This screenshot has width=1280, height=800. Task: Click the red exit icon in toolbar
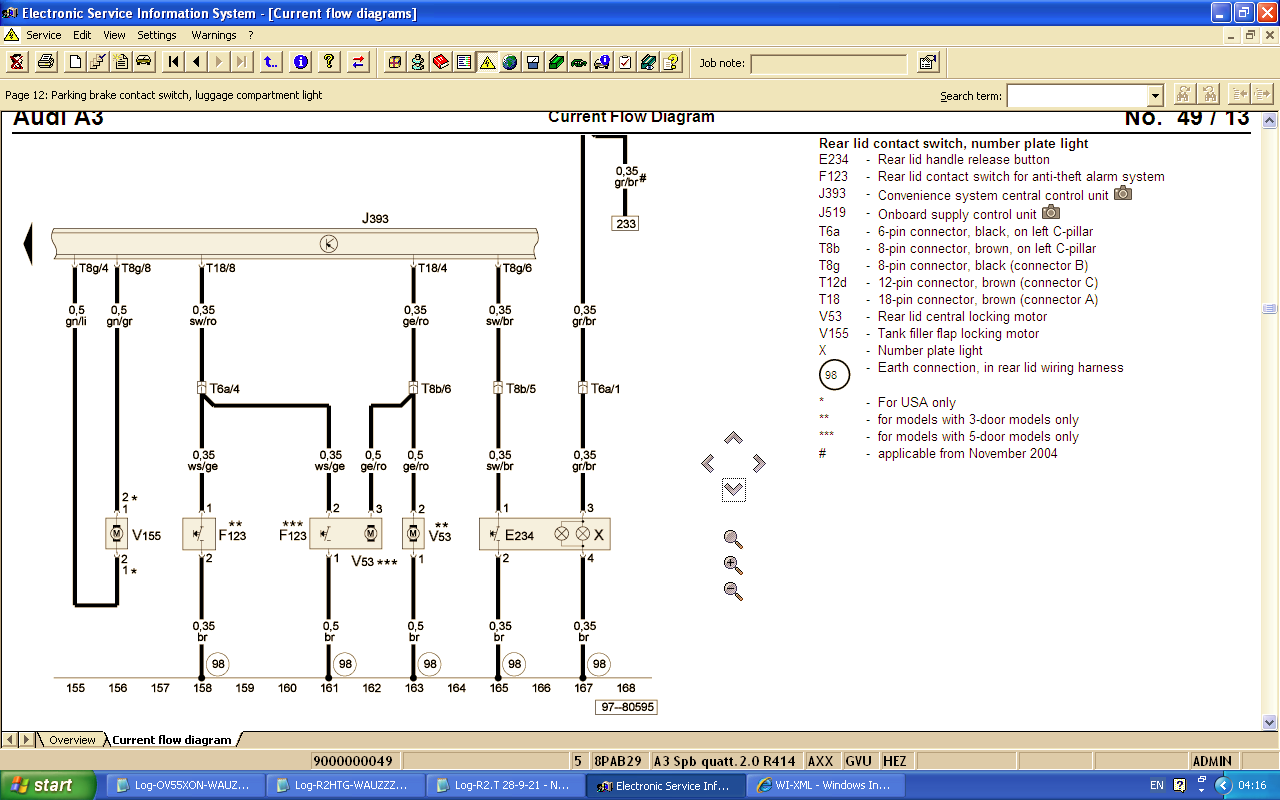coord(17,62)
